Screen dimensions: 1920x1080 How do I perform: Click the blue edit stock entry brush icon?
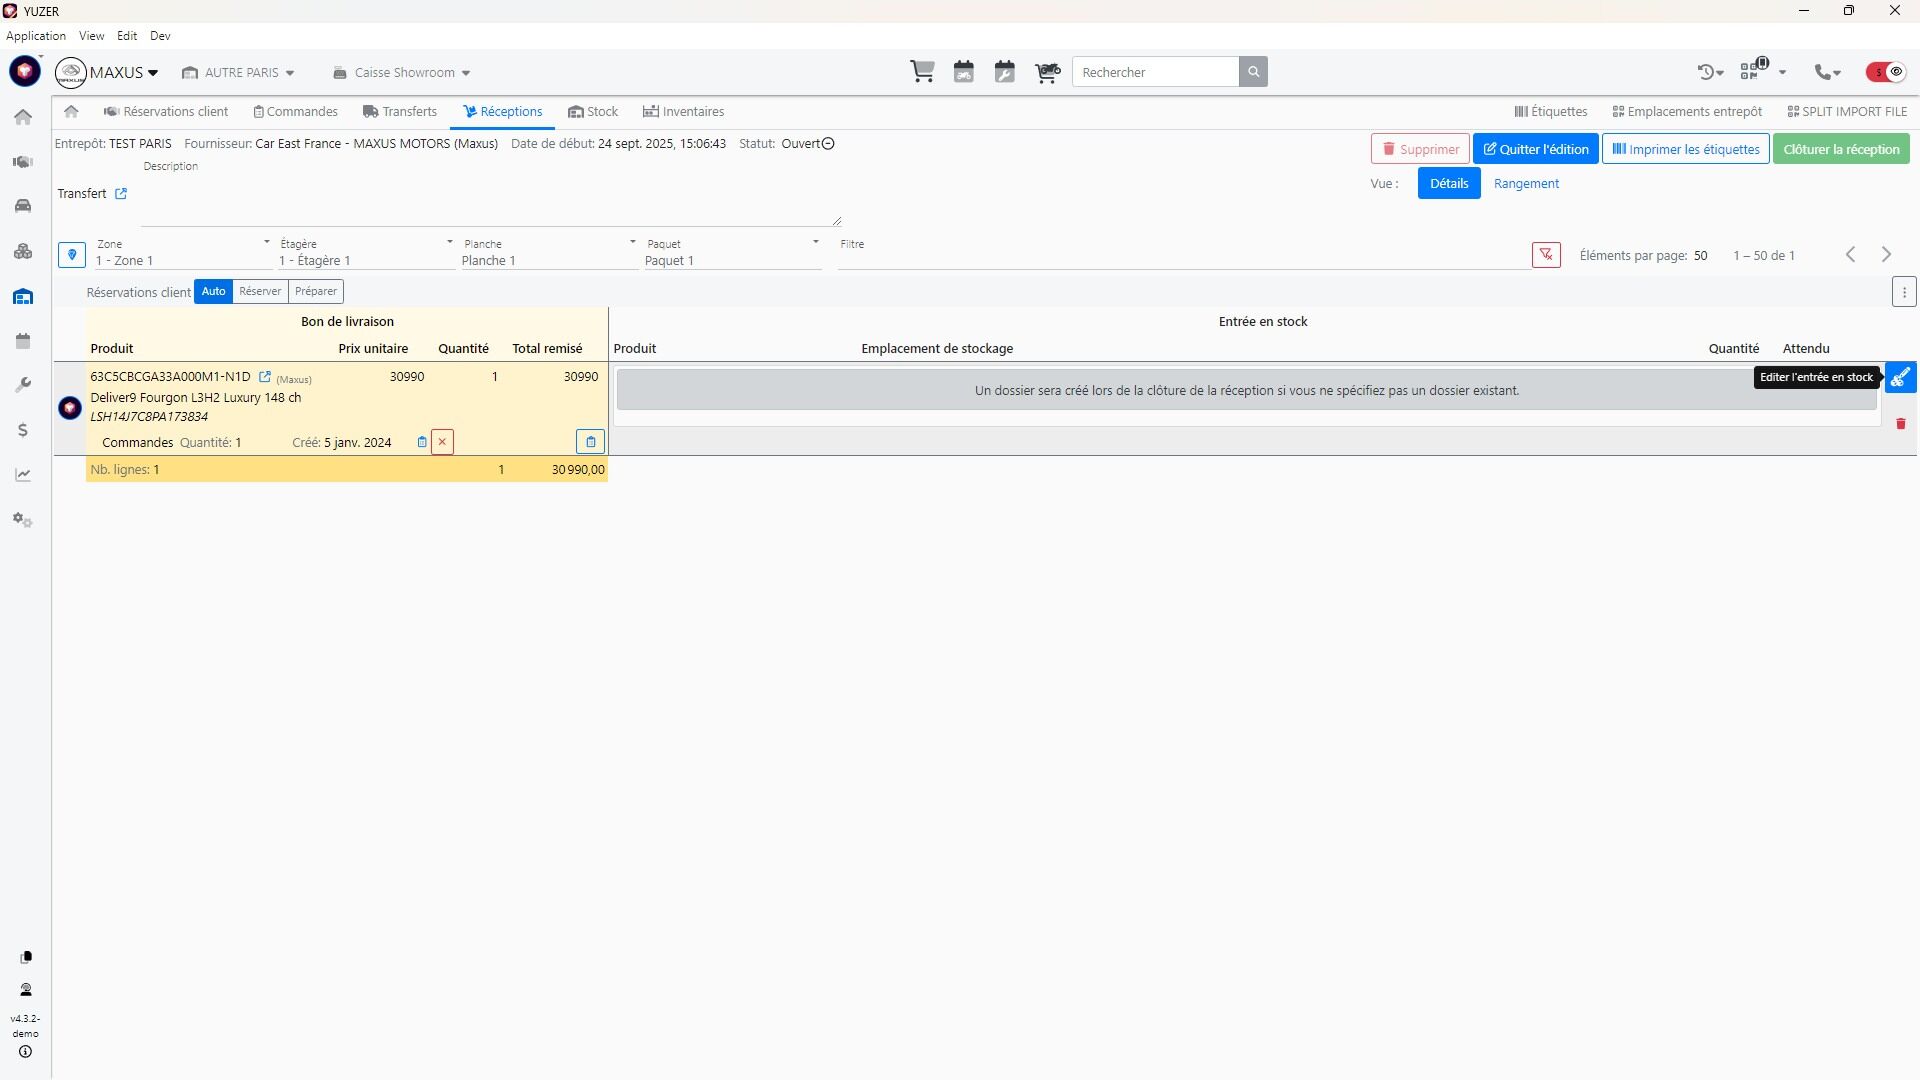coord(1900,377)
